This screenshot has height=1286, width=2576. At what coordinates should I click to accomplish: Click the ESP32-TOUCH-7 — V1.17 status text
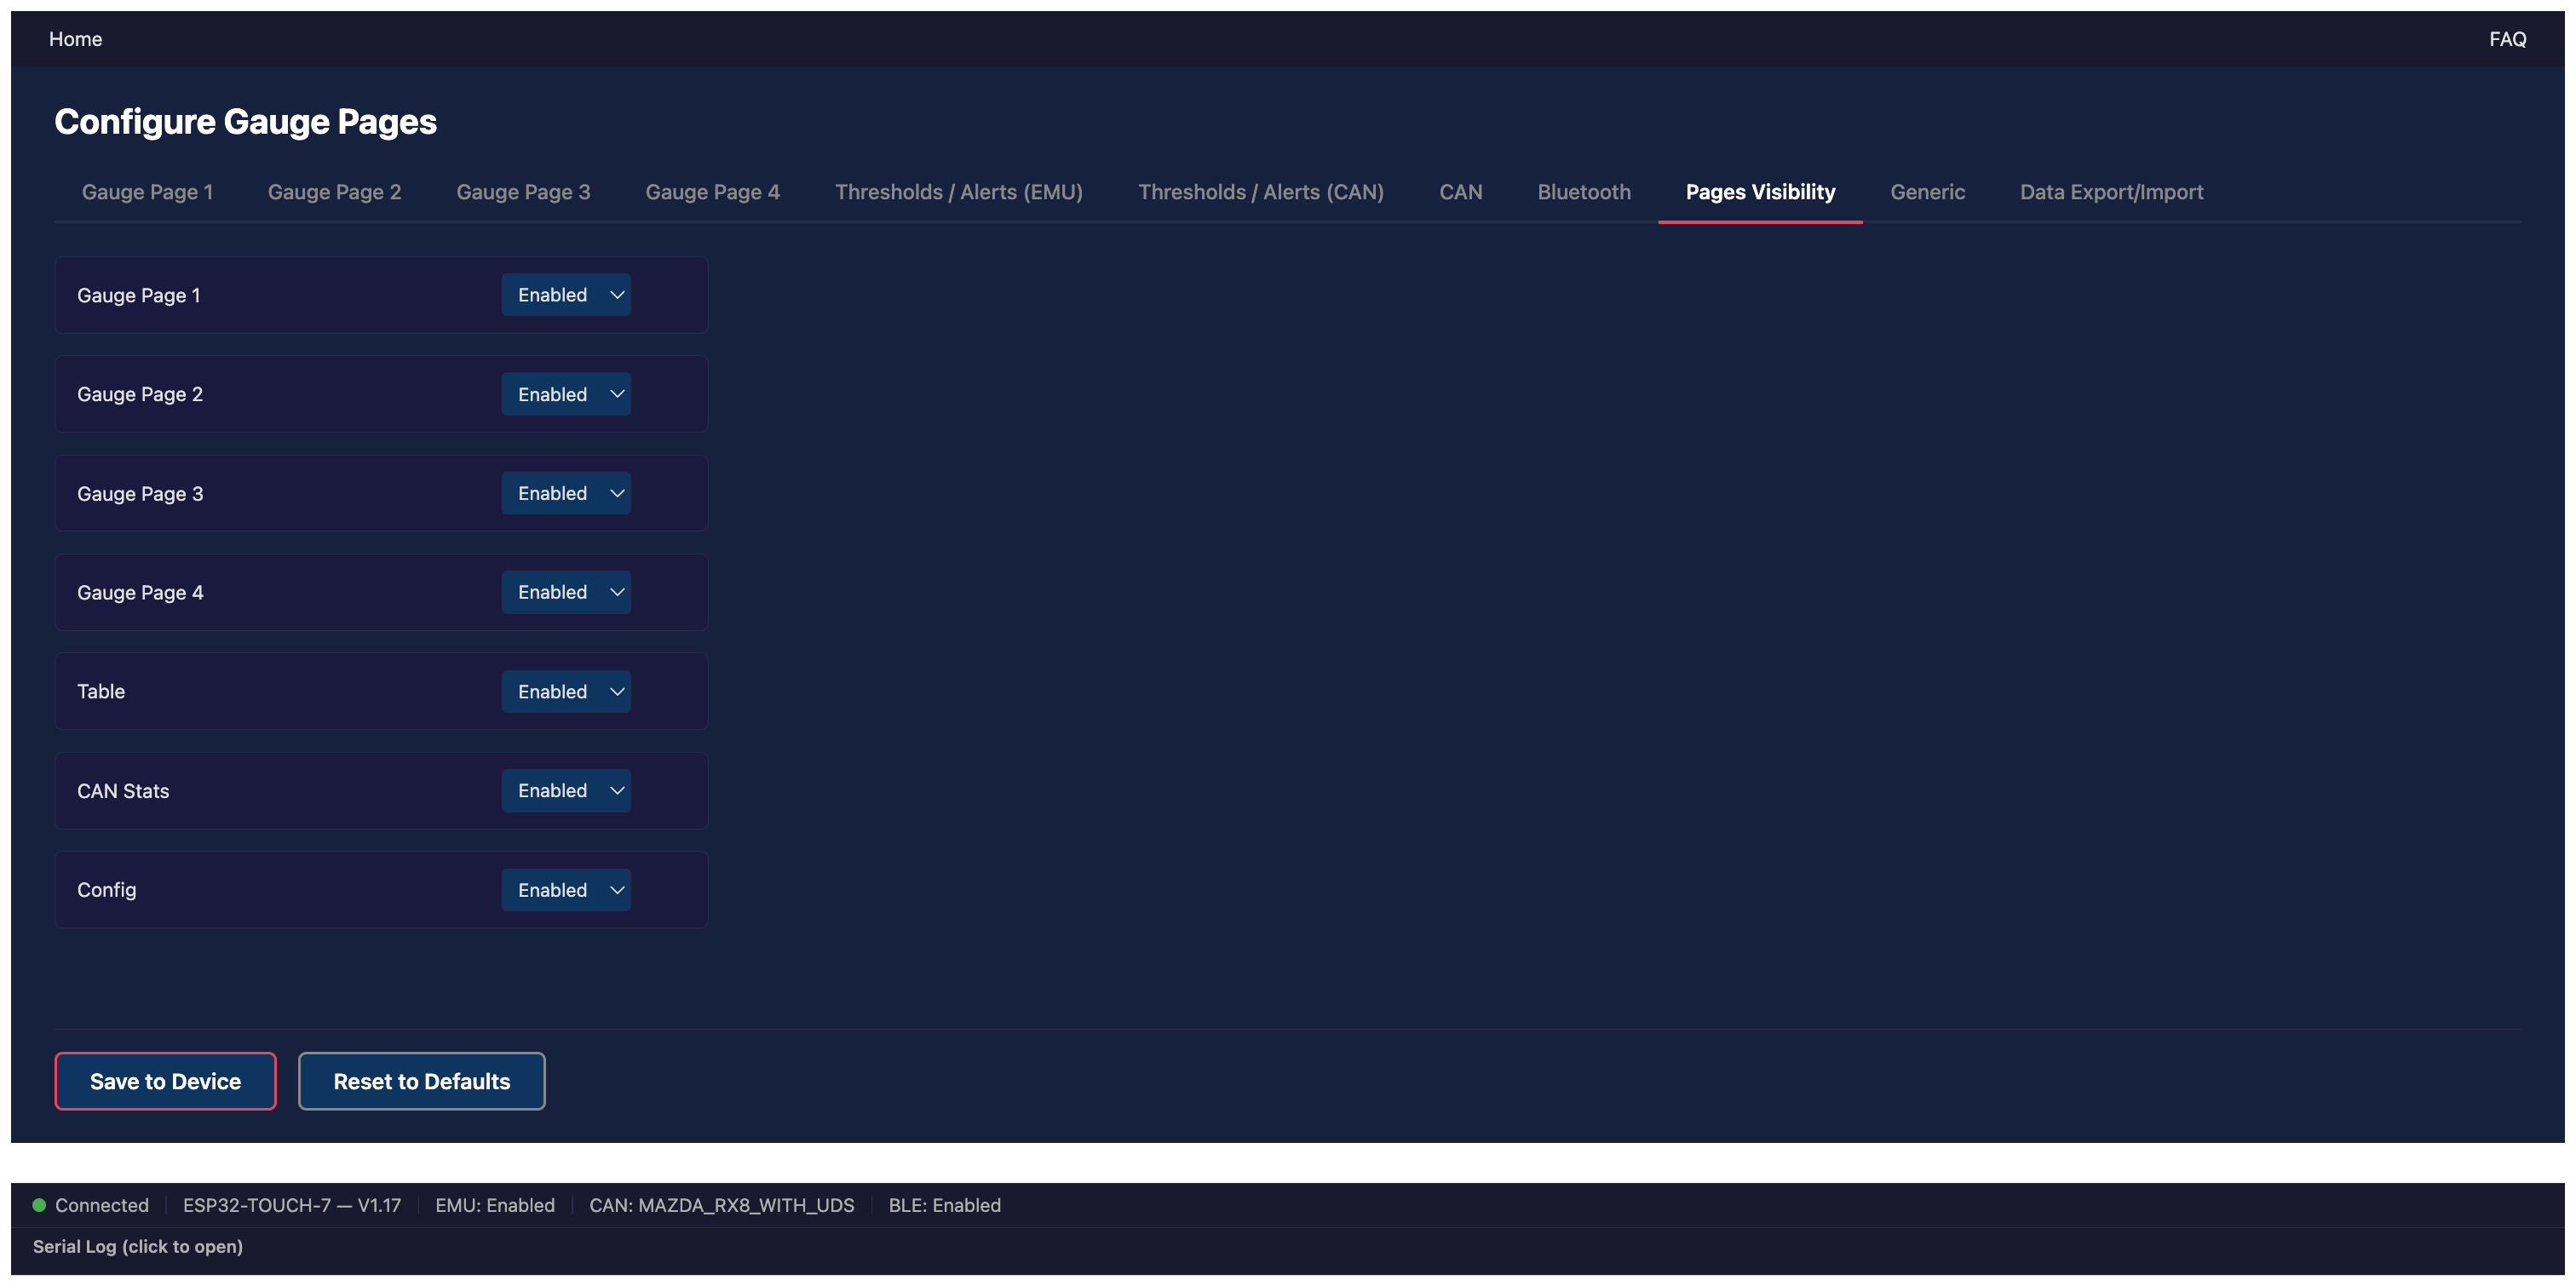coord(292,1205)
